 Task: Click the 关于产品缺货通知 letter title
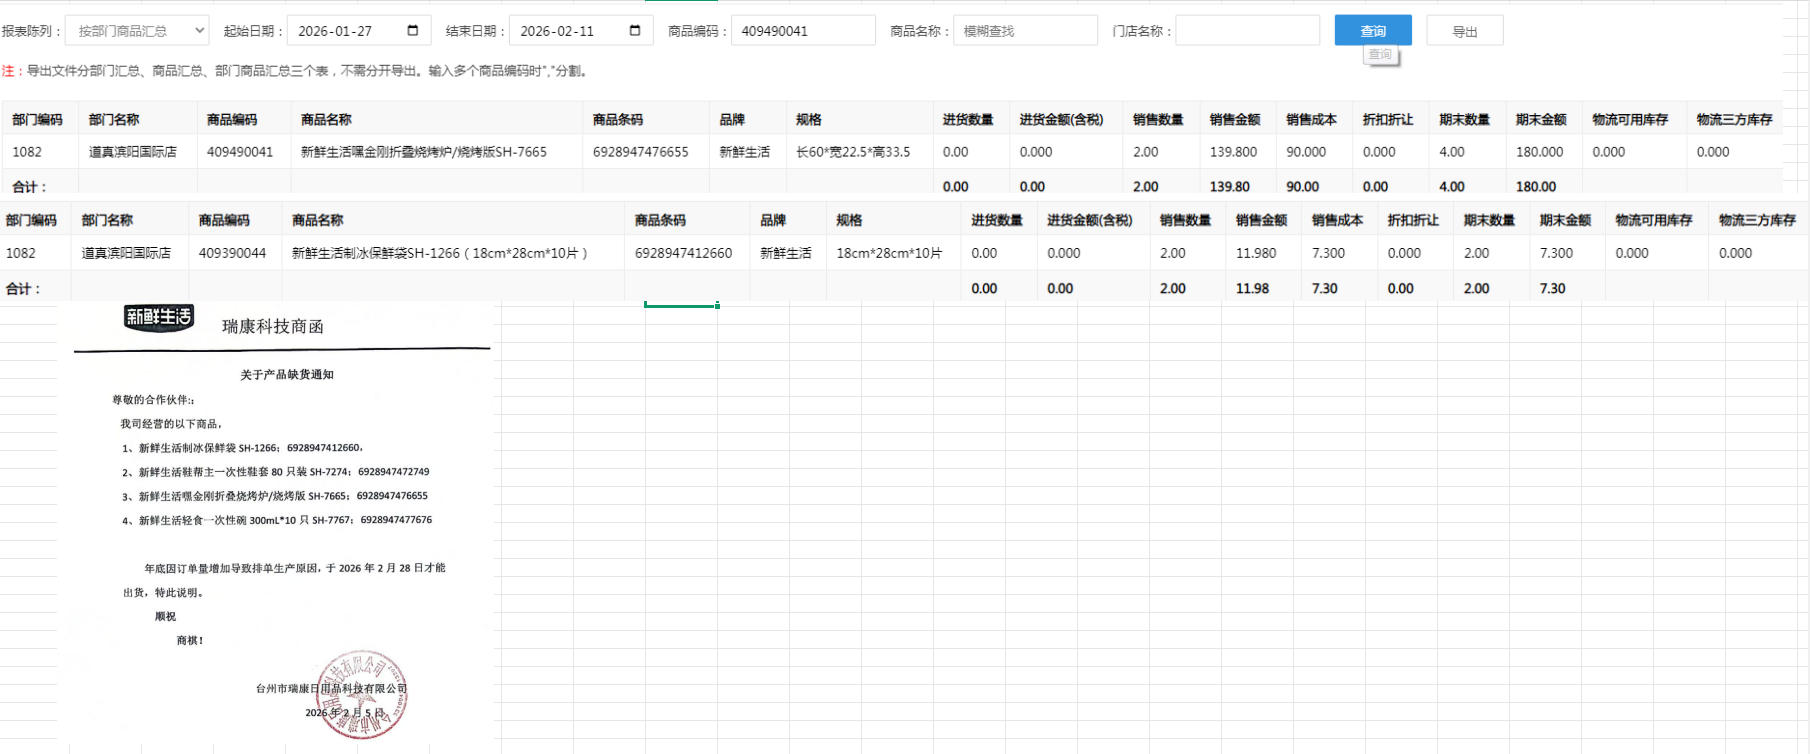tap(287, 375)
